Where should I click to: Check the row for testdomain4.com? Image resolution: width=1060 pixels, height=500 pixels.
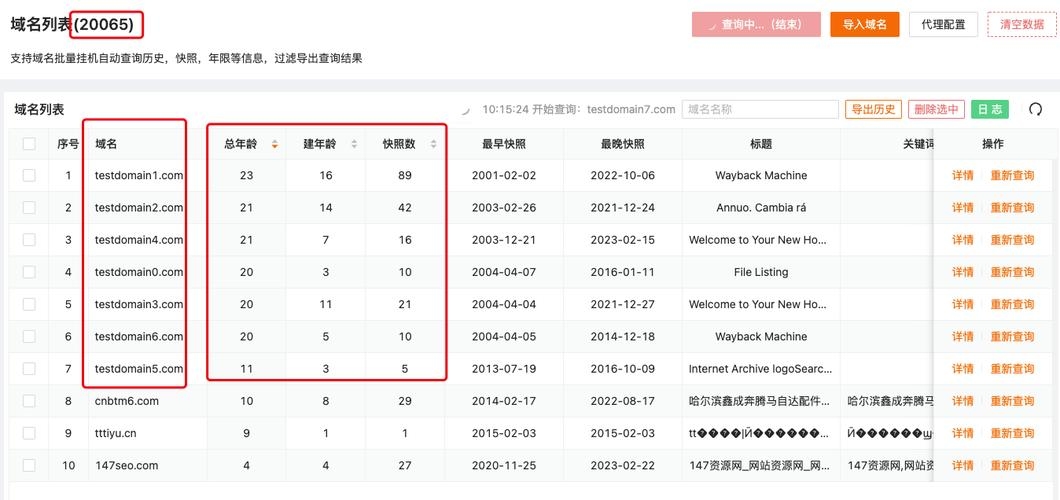[29, 240]
